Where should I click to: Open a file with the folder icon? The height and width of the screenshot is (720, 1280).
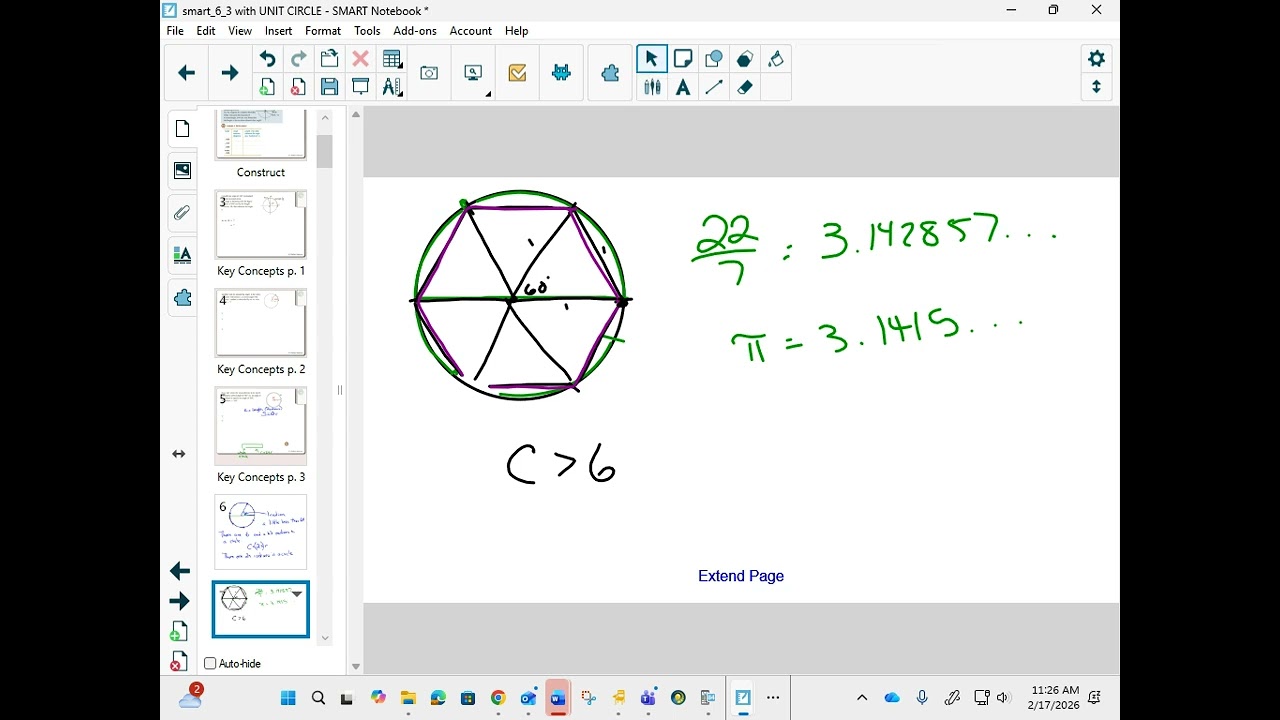click(329, 59)
